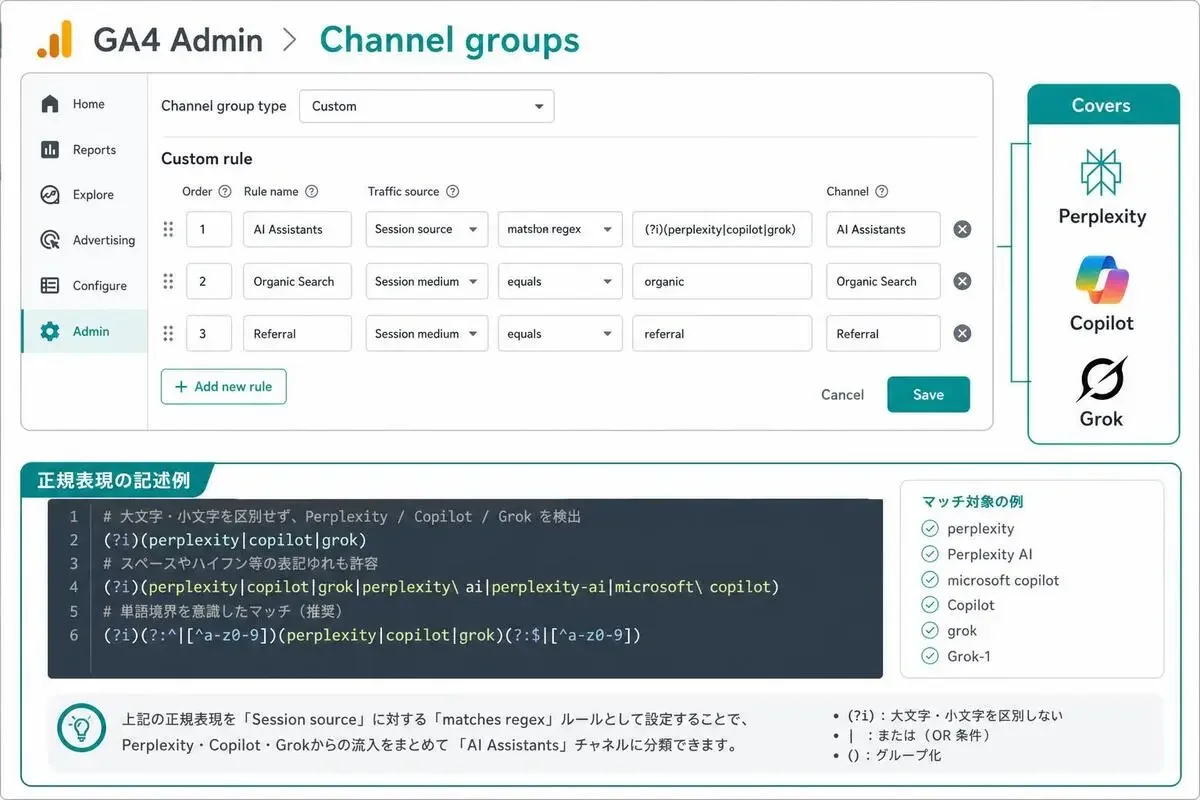1200x800 pixels.
Task: Click the check icon beside Perplexity AI
Action: [x=930, y=554]
